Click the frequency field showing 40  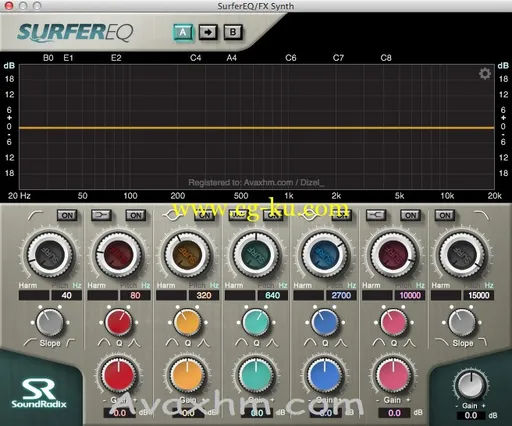point(66,295)
